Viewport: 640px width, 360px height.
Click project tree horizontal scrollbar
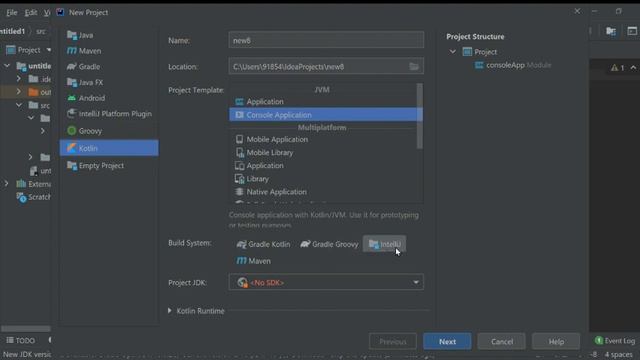click(x=25, y=329)
